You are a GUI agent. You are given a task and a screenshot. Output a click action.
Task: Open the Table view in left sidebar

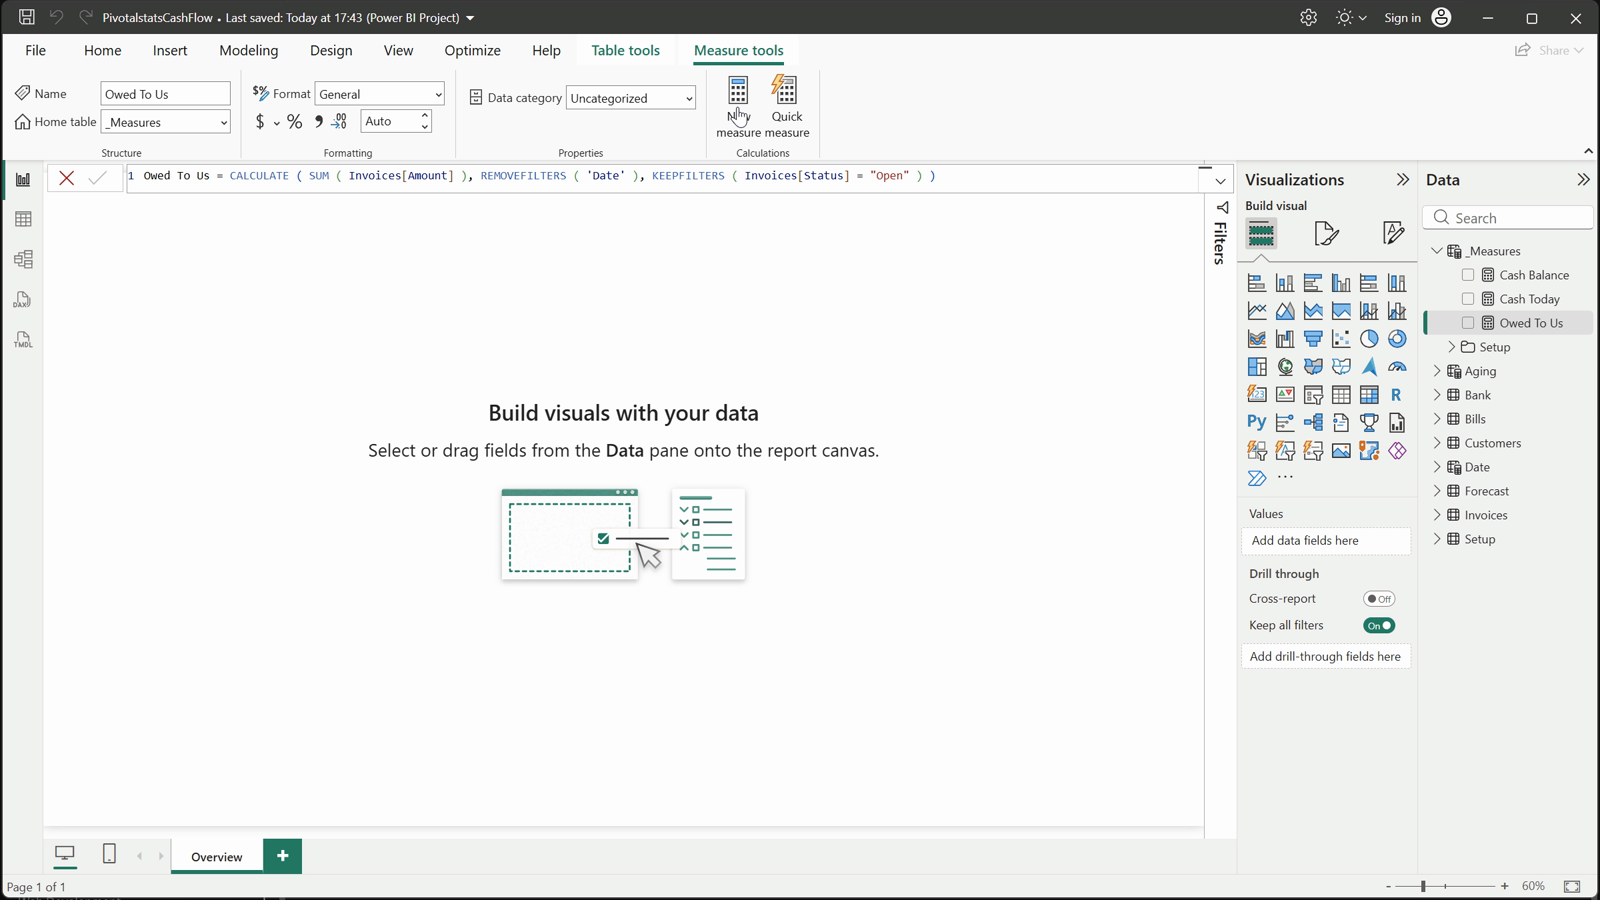point(23,219)
